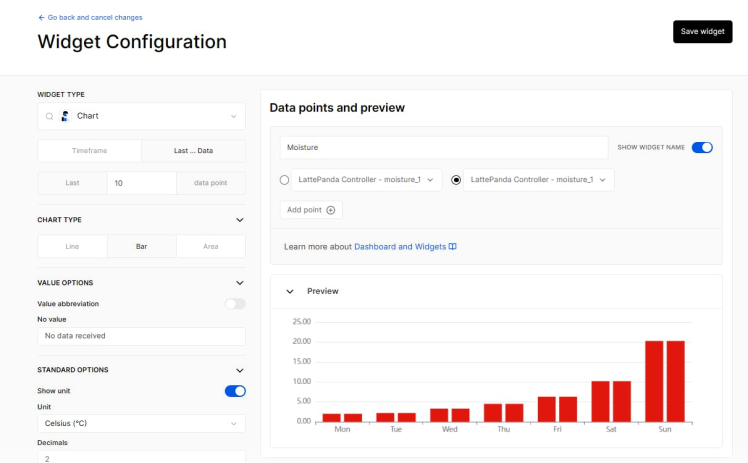The image size is (748, 463).
Task: Click the plus icon on Add point
Action: click(330, 210)
